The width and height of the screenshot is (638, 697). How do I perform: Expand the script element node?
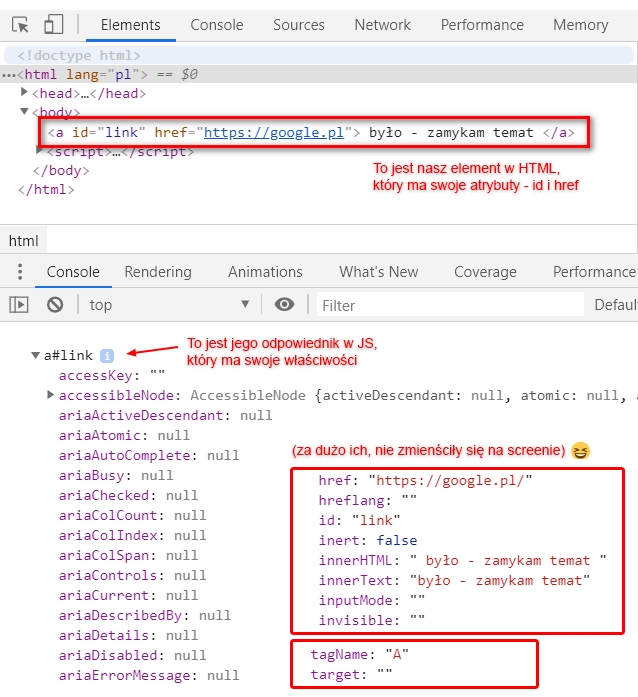point(41,152)
